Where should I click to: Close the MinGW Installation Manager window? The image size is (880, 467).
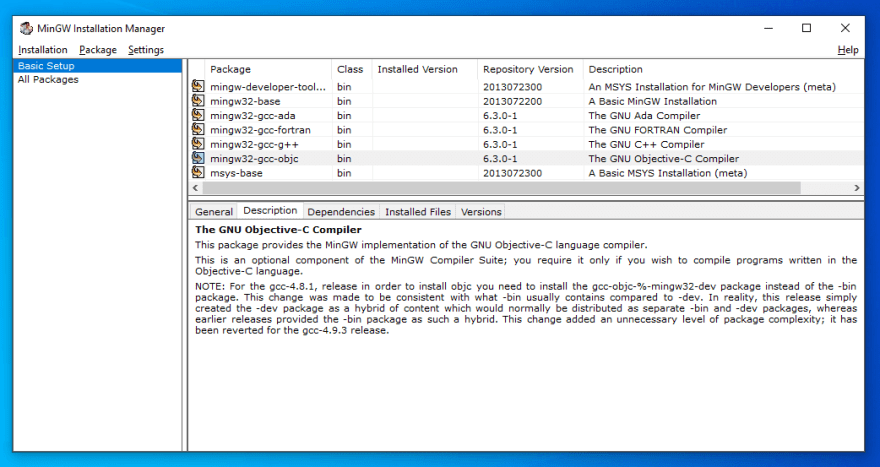[845, 28]
